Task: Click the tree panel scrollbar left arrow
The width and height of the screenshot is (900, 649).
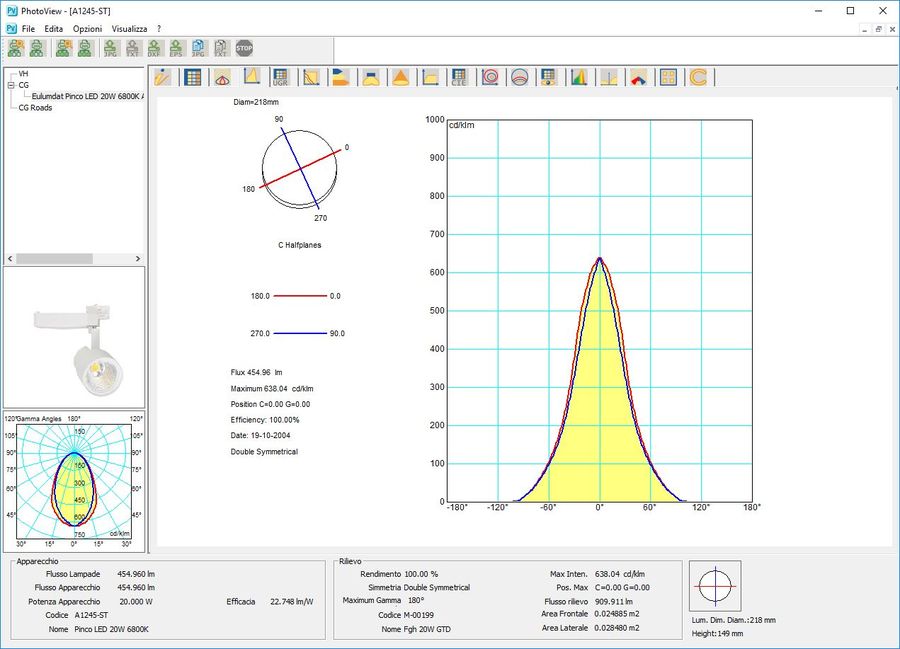Action: click(10, 259)
